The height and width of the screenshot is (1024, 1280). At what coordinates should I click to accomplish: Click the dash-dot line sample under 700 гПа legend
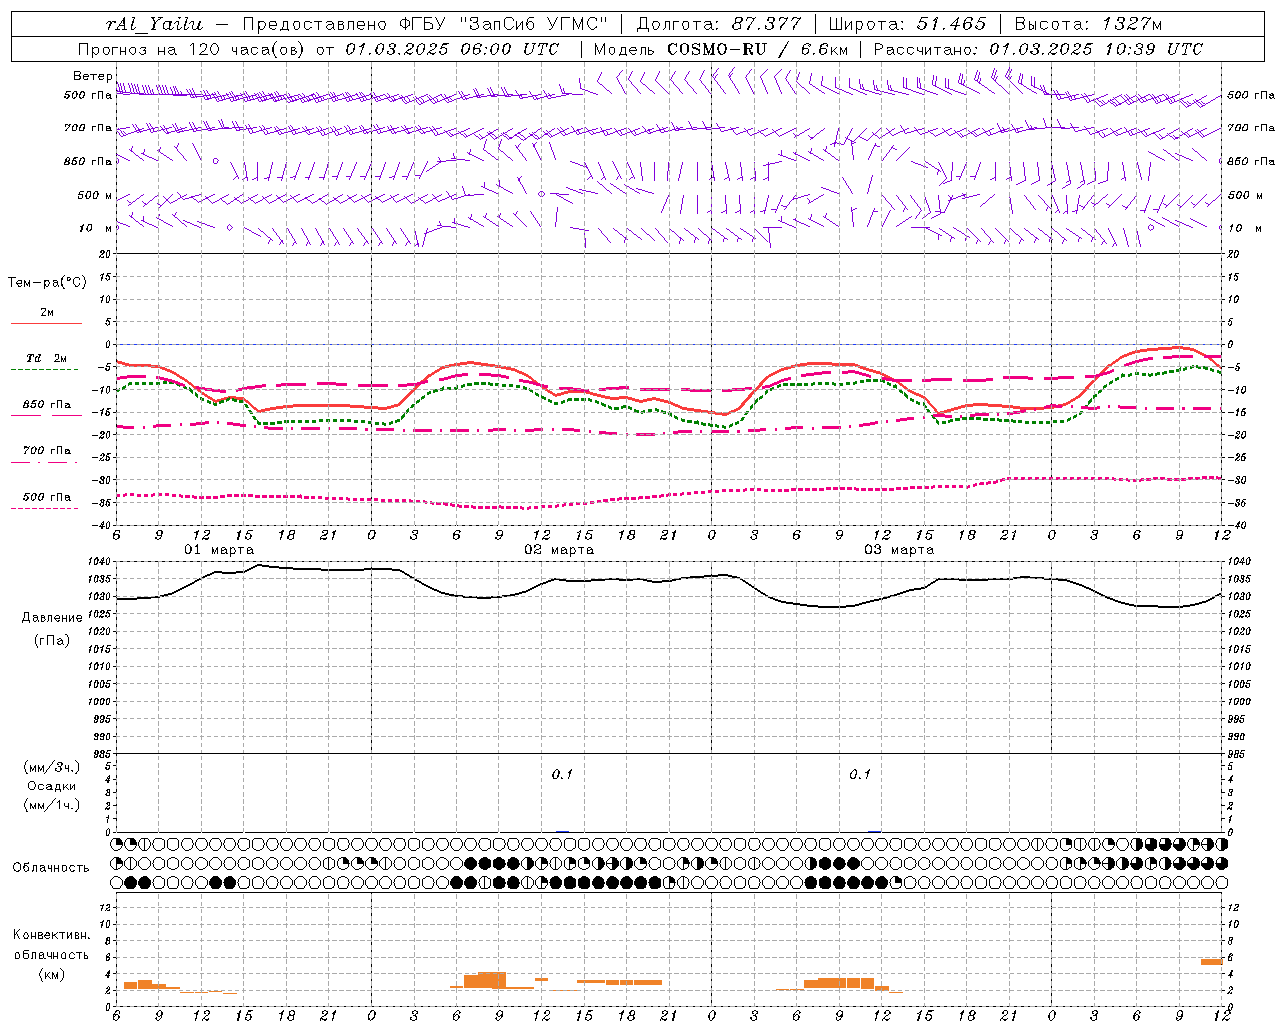pyautogui.click(x=44, y=462)
